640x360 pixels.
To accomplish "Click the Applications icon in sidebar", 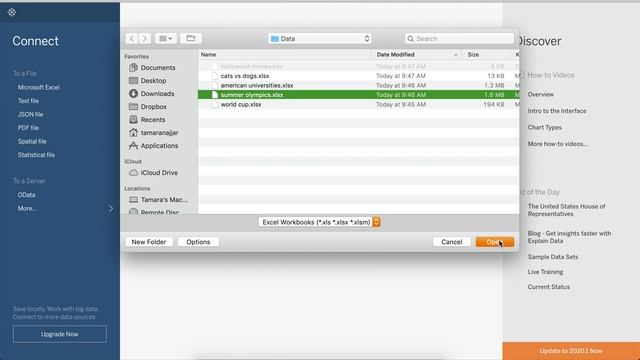I will (133, 146).
